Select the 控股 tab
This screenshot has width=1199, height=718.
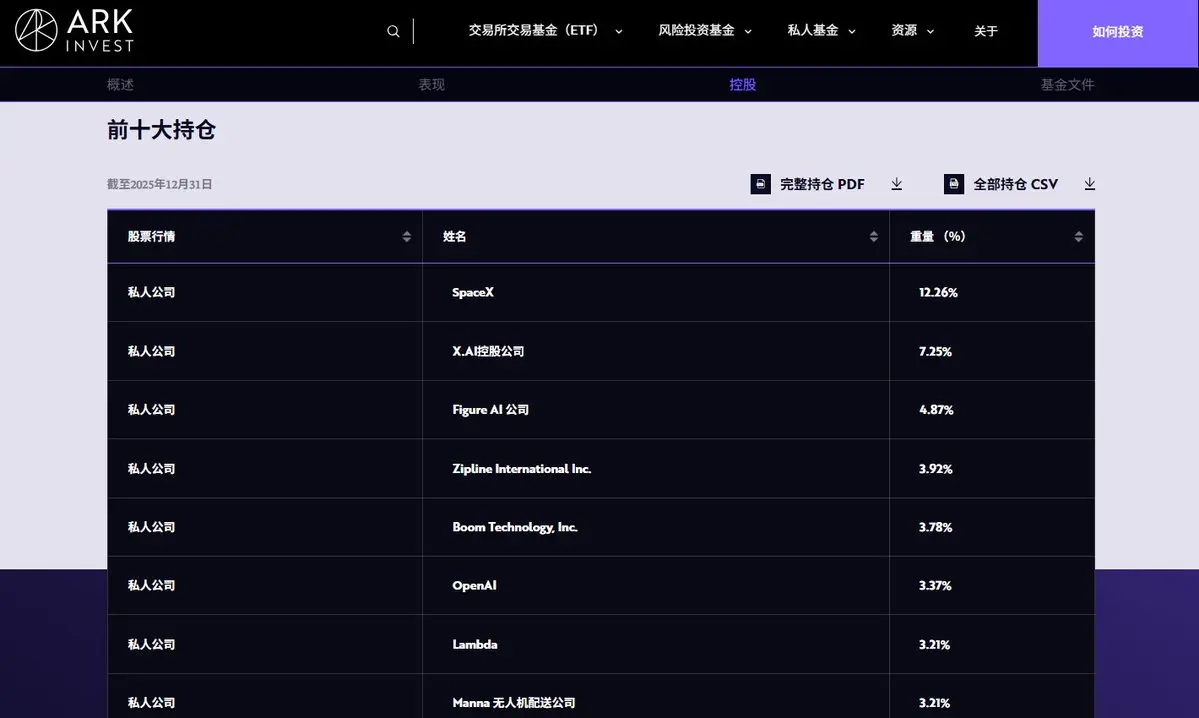(742, 85)
